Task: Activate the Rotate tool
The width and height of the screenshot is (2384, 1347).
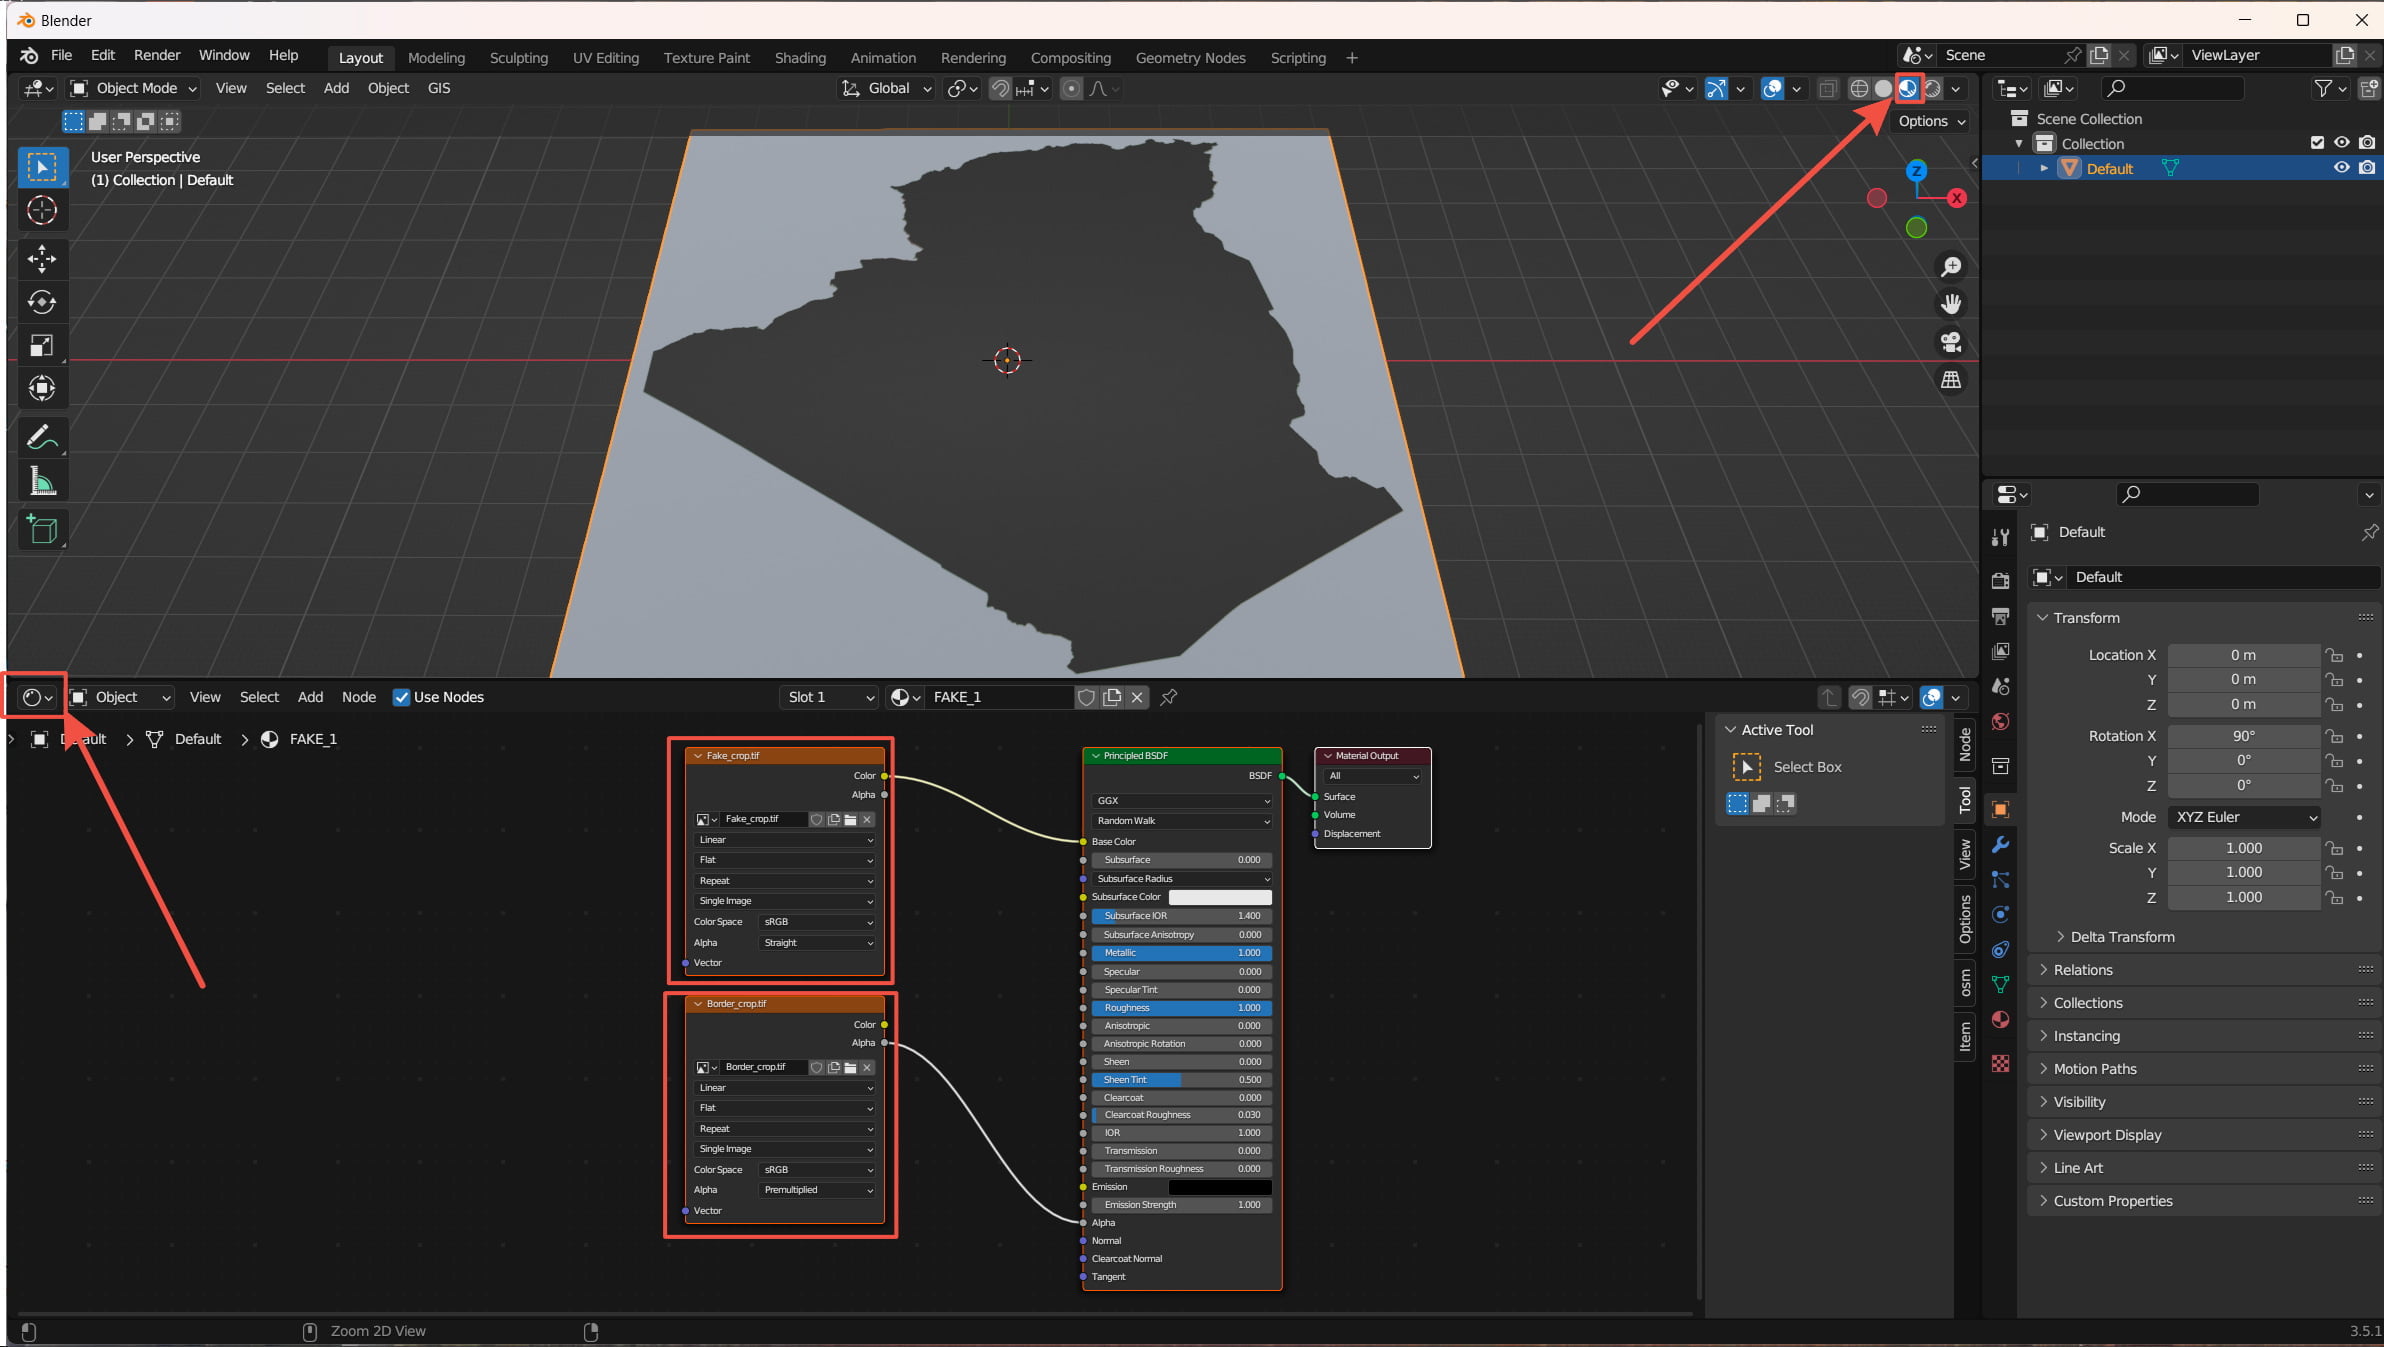Action: pyautogui.click(x=42, y=302)
